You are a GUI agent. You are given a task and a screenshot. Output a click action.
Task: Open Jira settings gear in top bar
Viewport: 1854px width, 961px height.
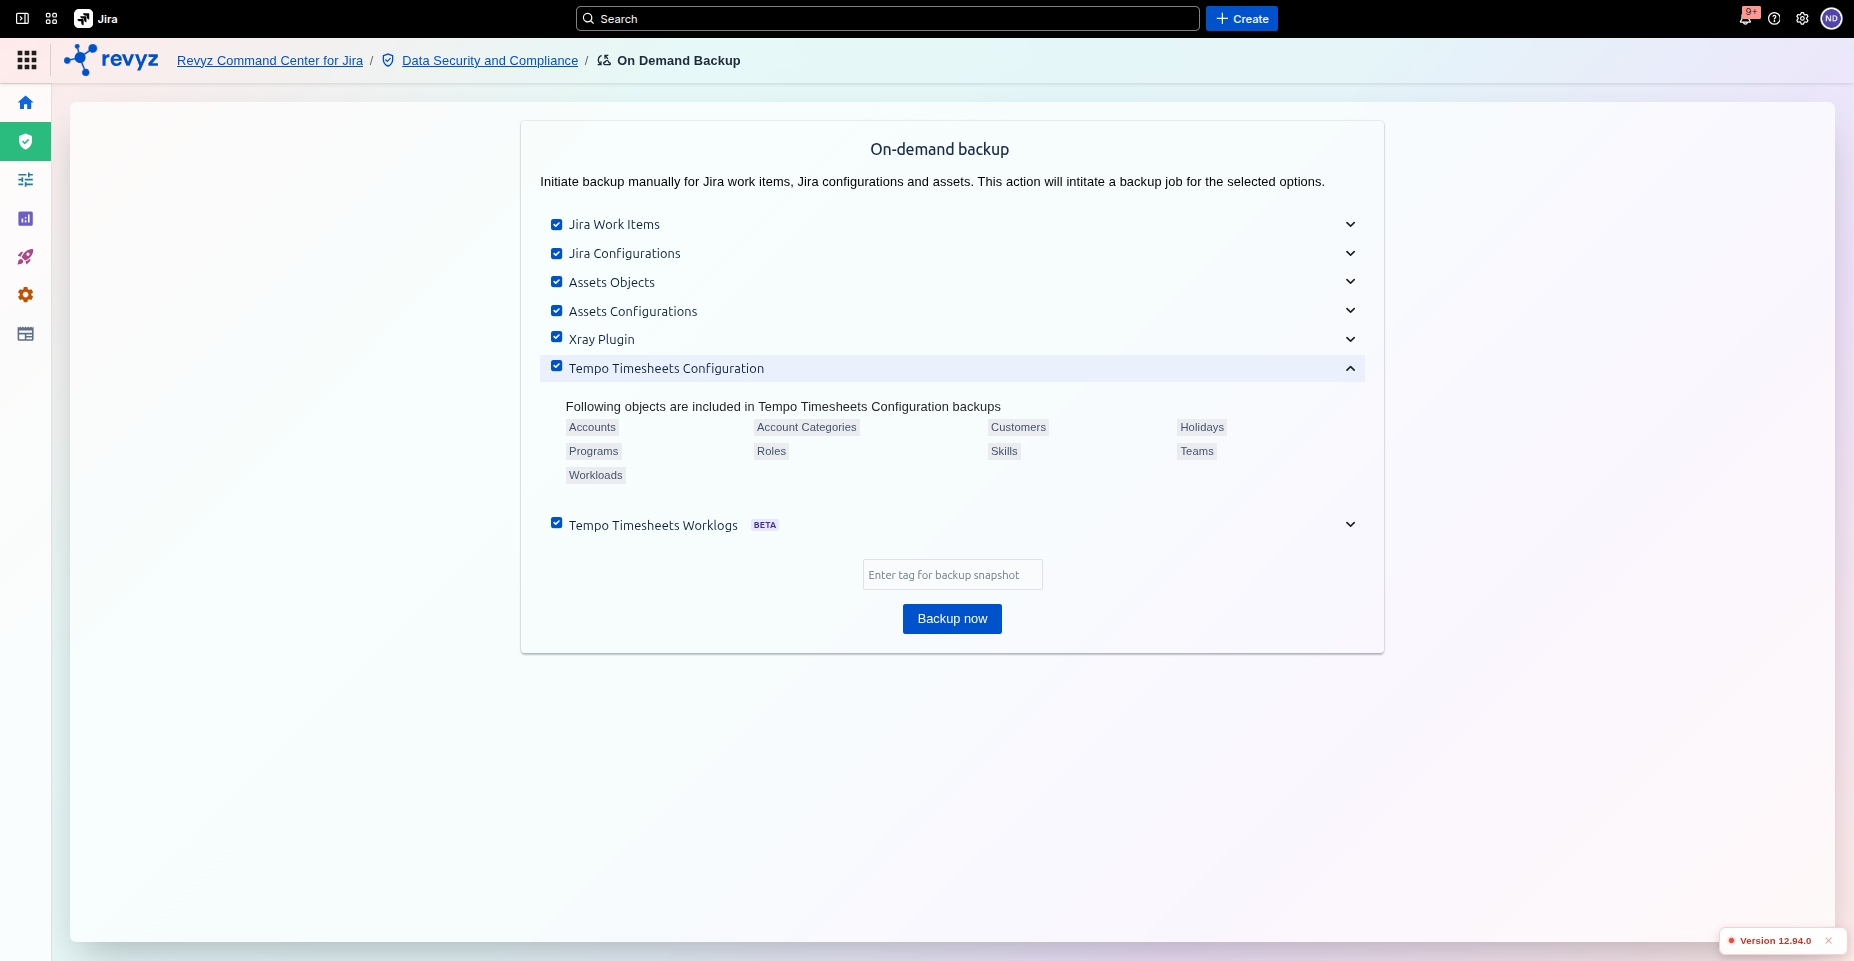tap(1802, 19)
